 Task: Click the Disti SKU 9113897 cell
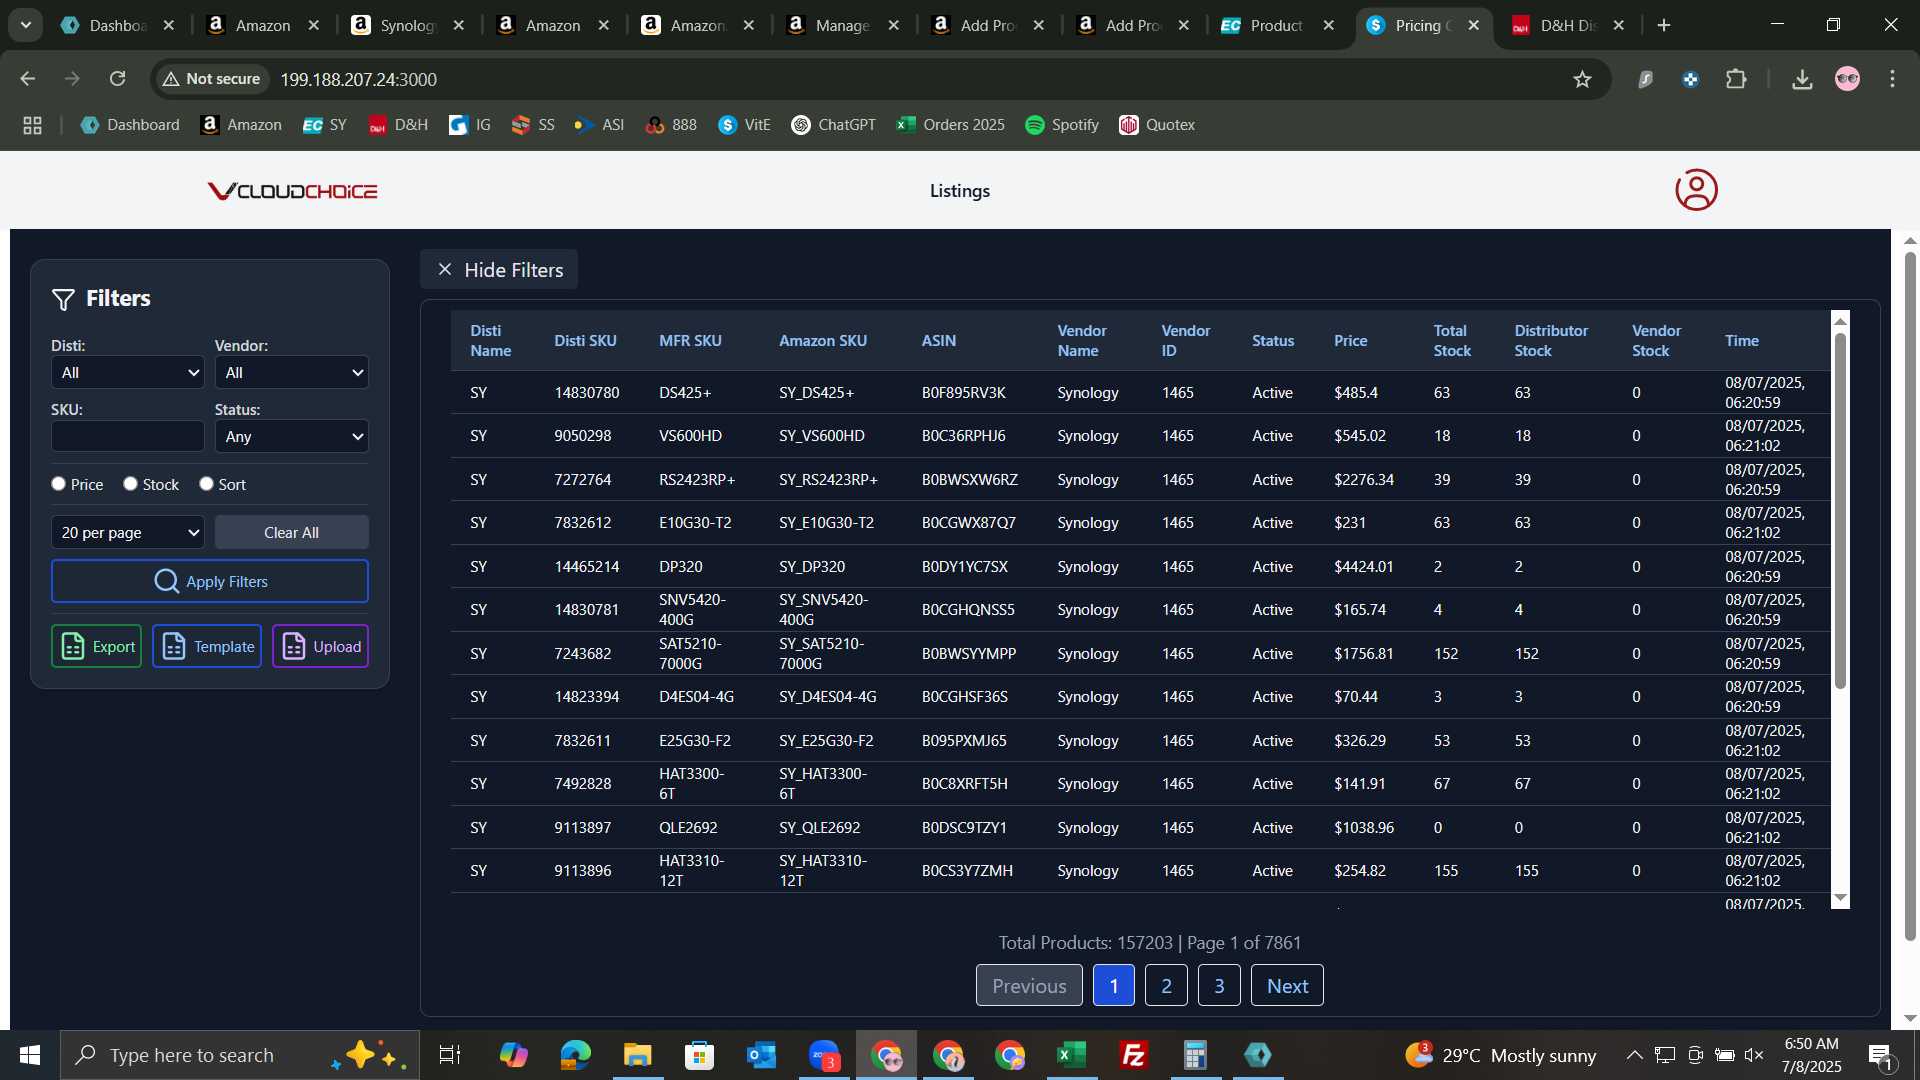point(583,828)
